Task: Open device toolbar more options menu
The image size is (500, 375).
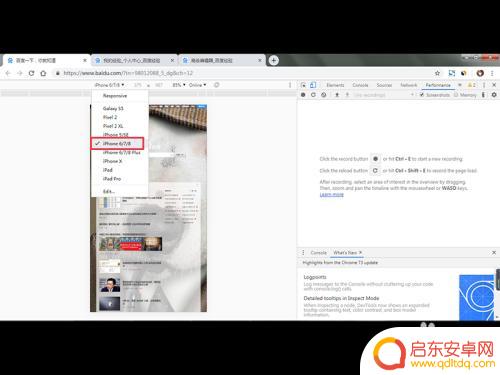Action: (290, 85)
